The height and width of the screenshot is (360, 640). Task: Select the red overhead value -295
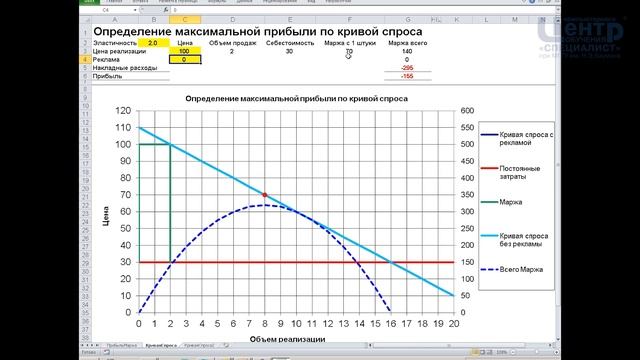(x=407, y=68)
